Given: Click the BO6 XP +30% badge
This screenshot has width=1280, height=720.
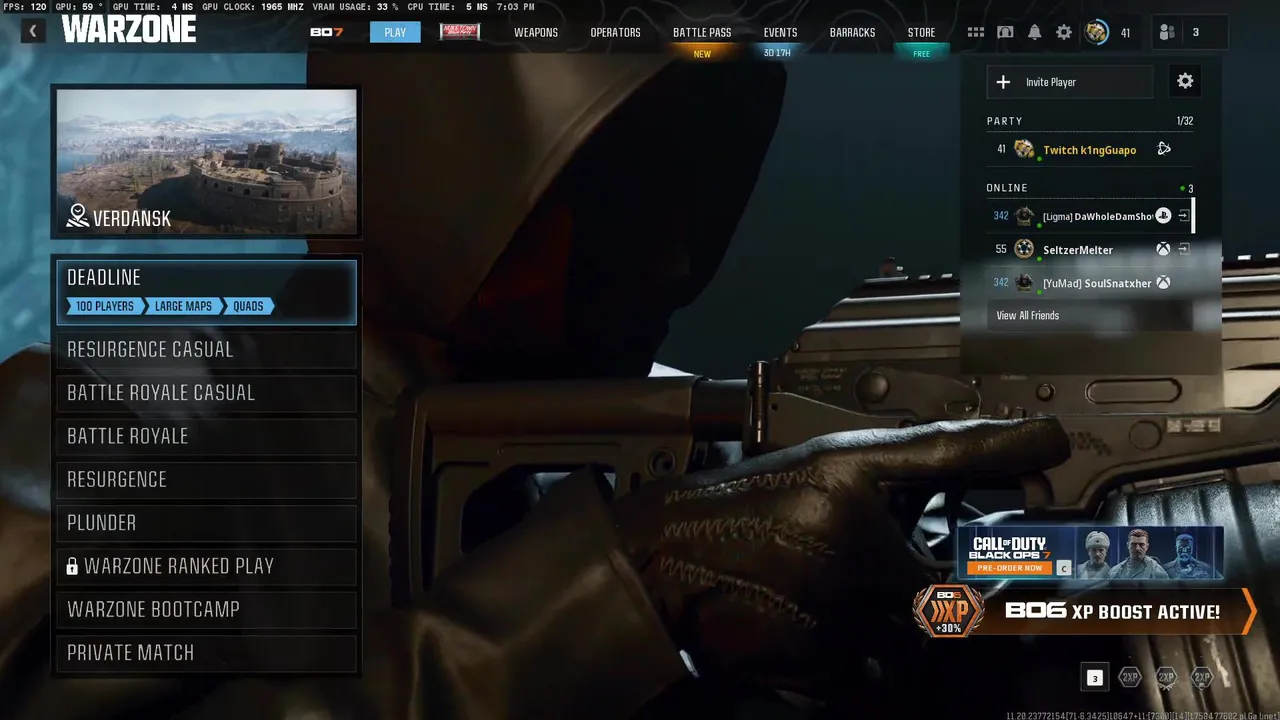Looking at the screenshot, I should point(948,611).
